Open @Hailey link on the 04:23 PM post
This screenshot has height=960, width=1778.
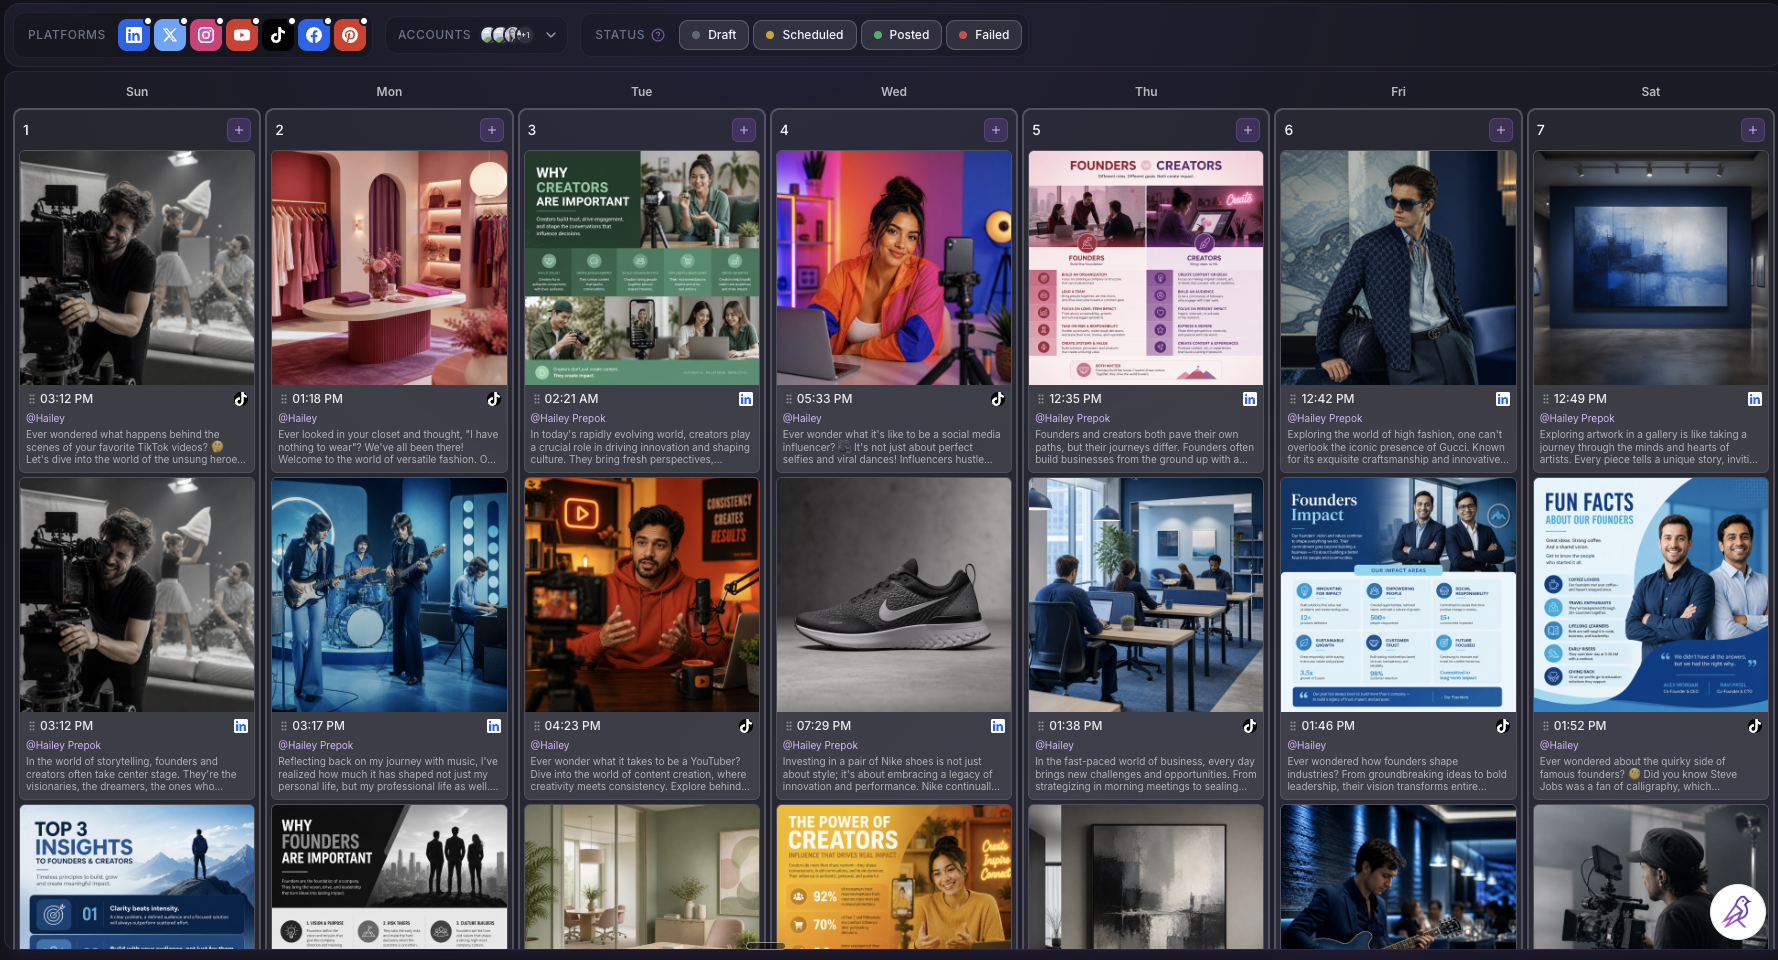click(x=550, y=745)
